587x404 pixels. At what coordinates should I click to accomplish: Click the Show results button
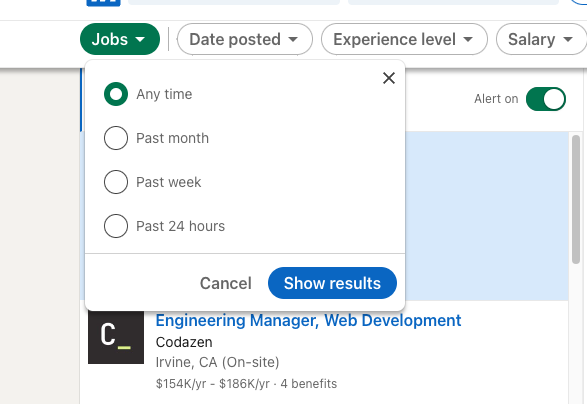point(332,283)
